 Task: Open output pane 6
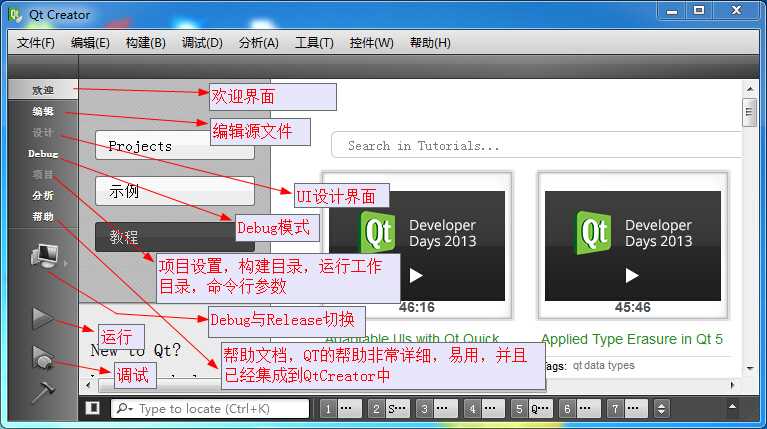click(580, 408)
